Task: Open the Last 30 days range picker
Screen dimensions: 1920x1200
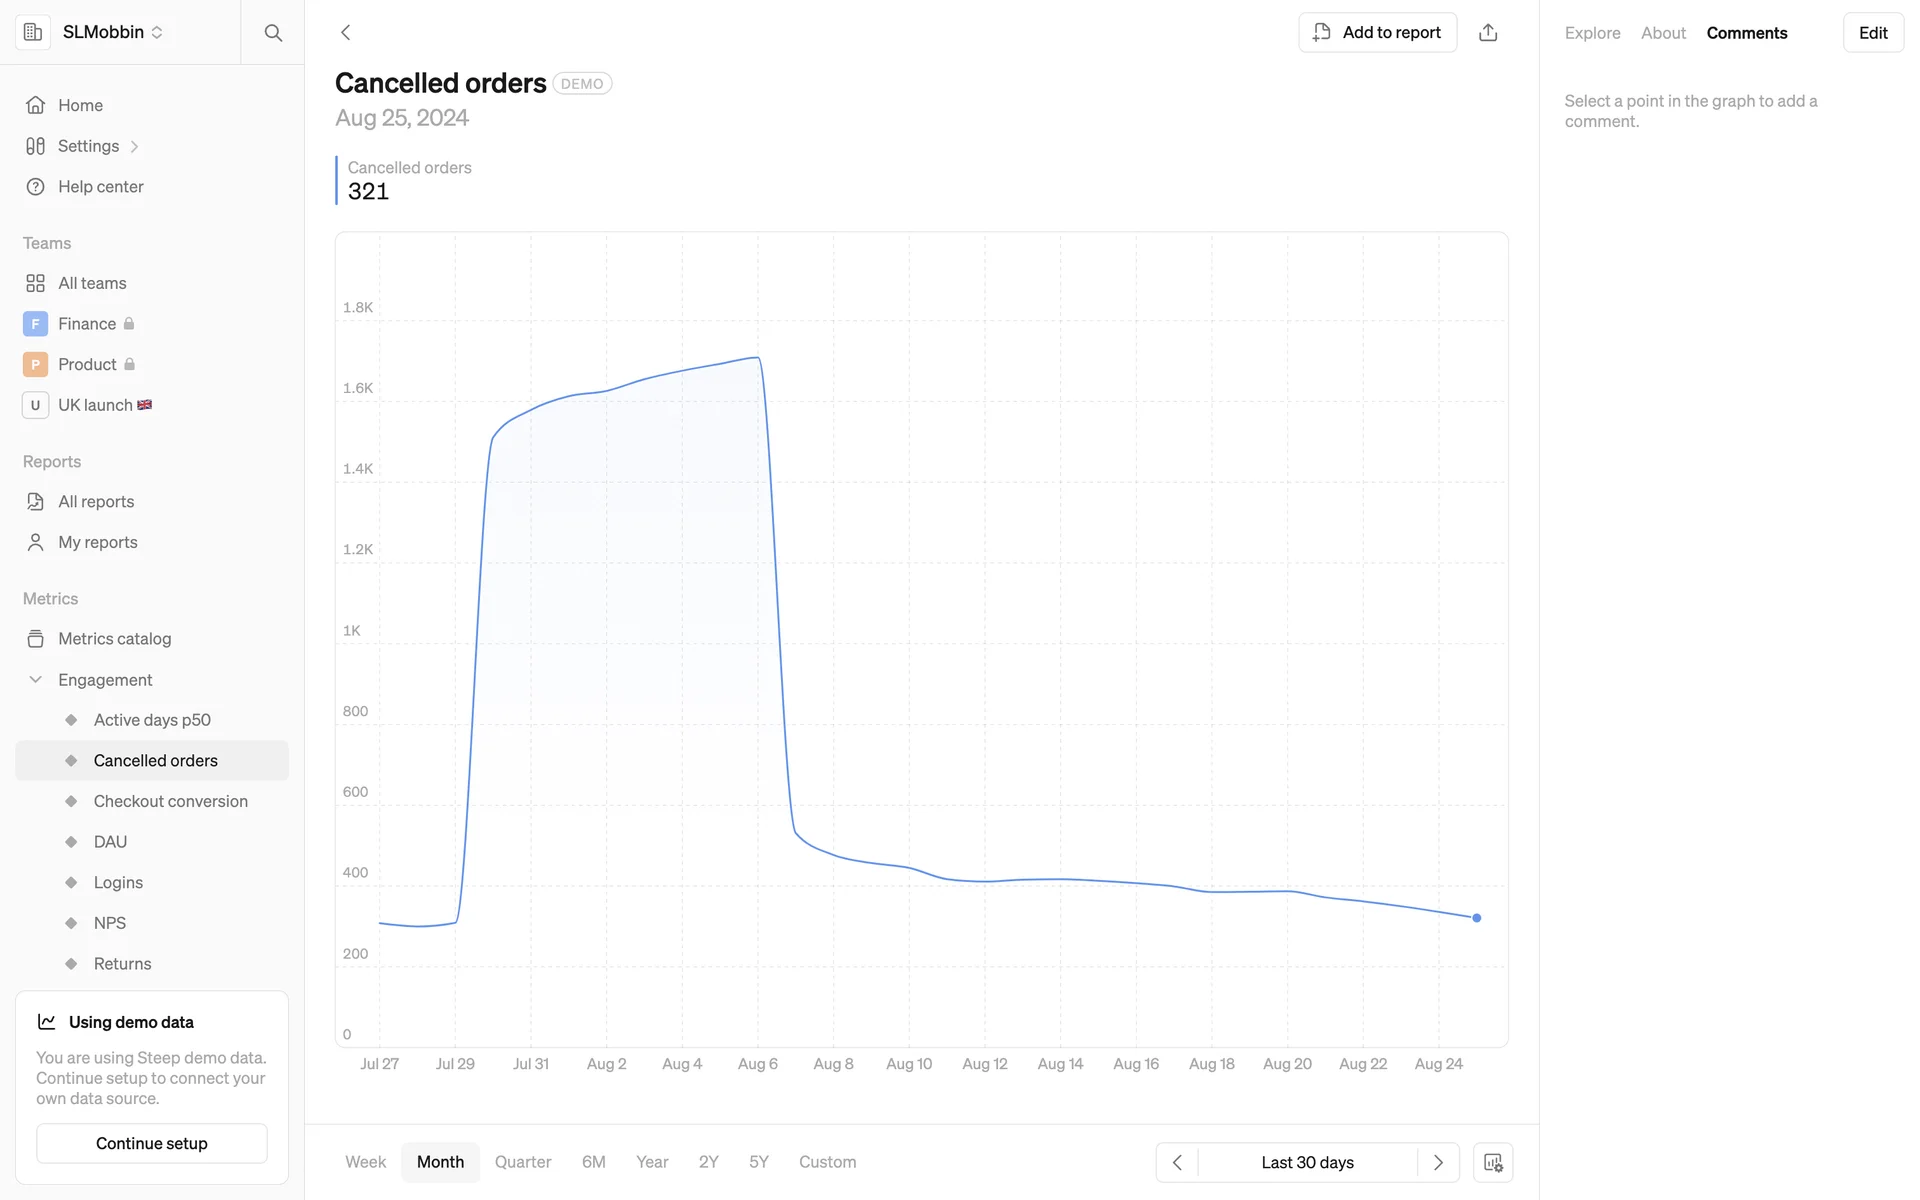Action: (x=1307, y=1162)
